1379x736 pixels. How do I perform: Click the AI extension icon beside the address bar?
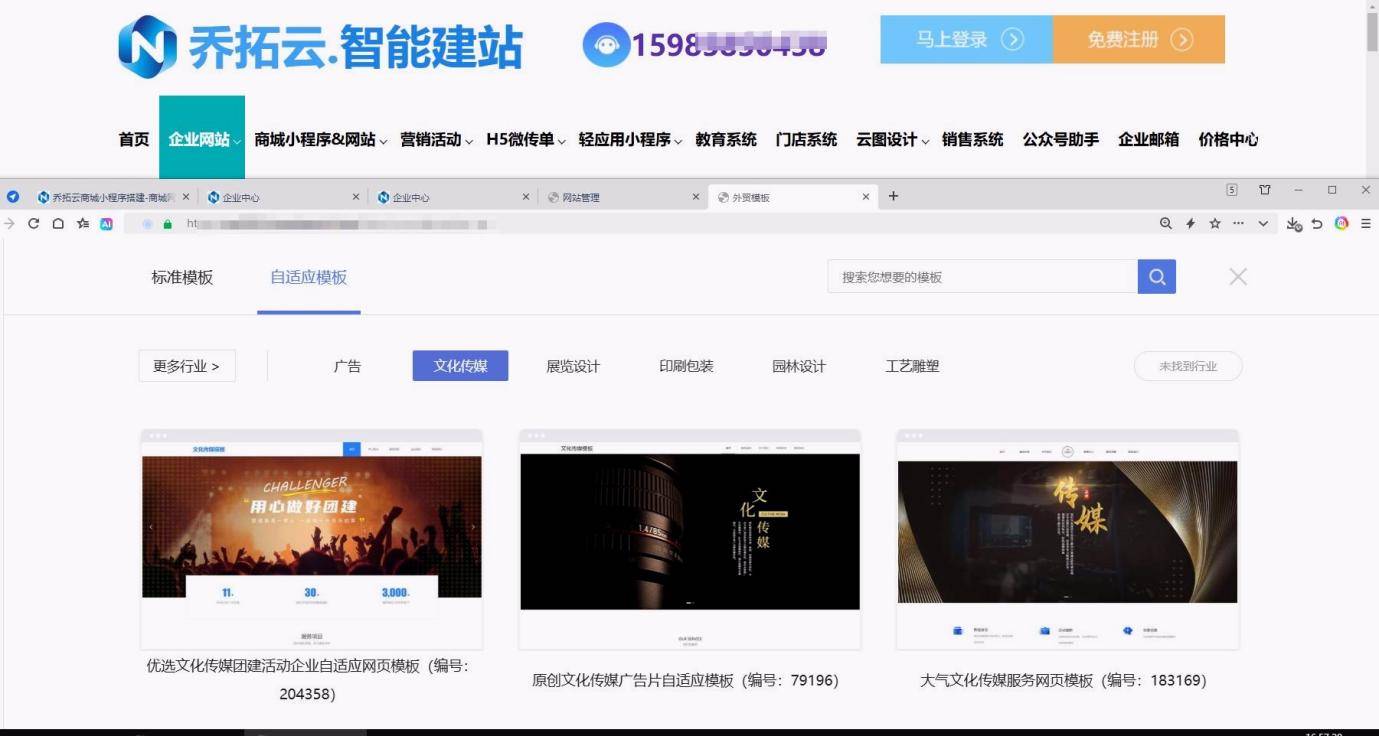click(x=107, y=223)
